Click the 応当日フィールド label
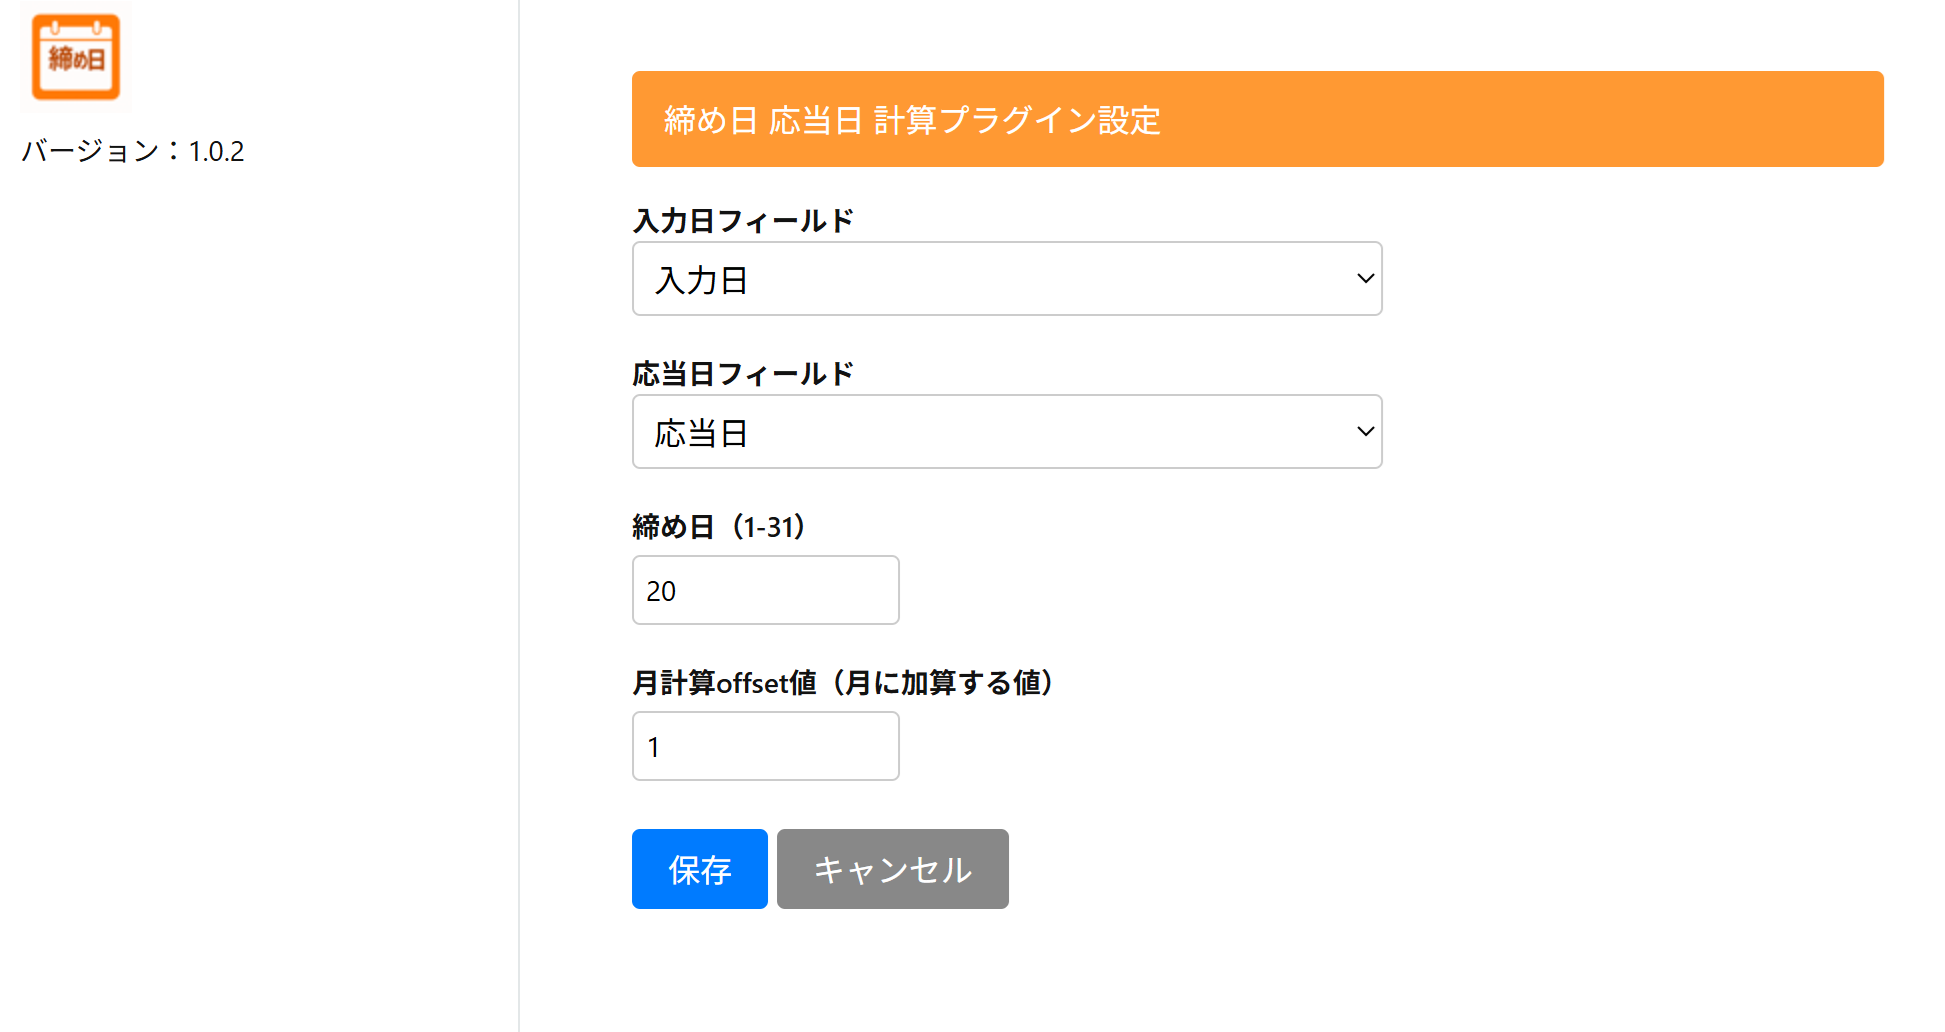Screen dimensions: 1945x1032 [x=743, y=374]
